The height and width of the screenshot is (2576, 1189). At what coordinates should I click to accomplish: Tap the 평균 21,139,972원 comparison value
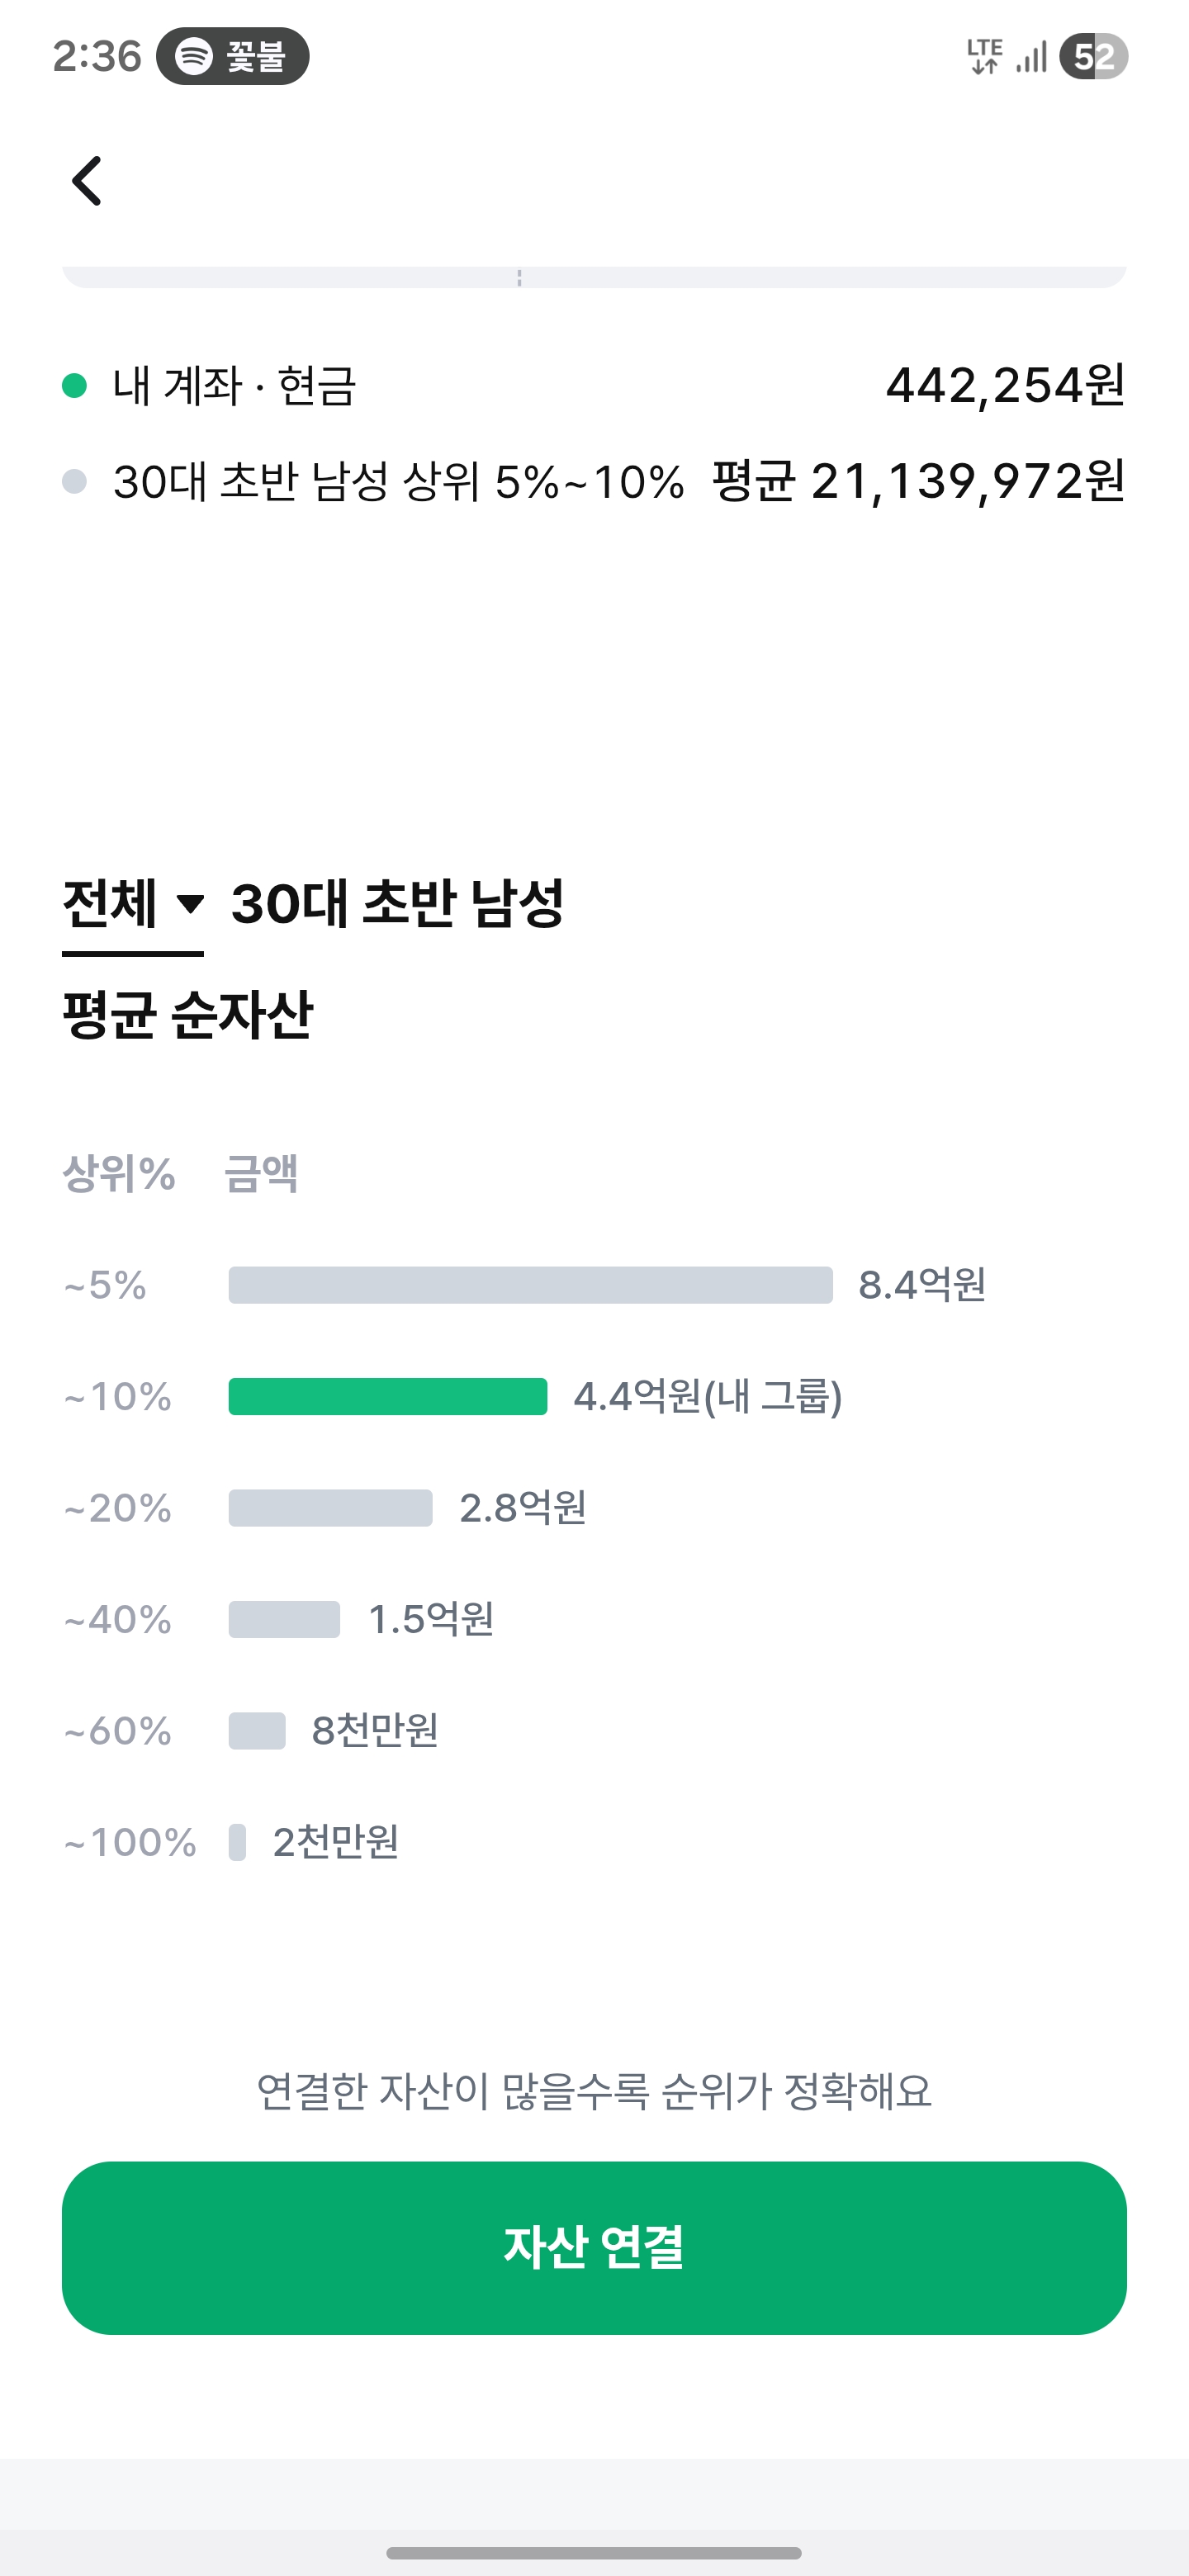pos(918,482)
